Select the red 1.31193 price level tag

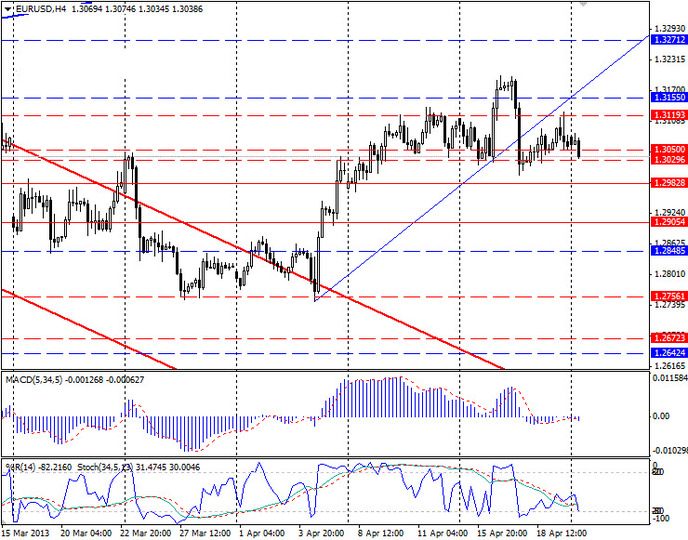[667, 116]
